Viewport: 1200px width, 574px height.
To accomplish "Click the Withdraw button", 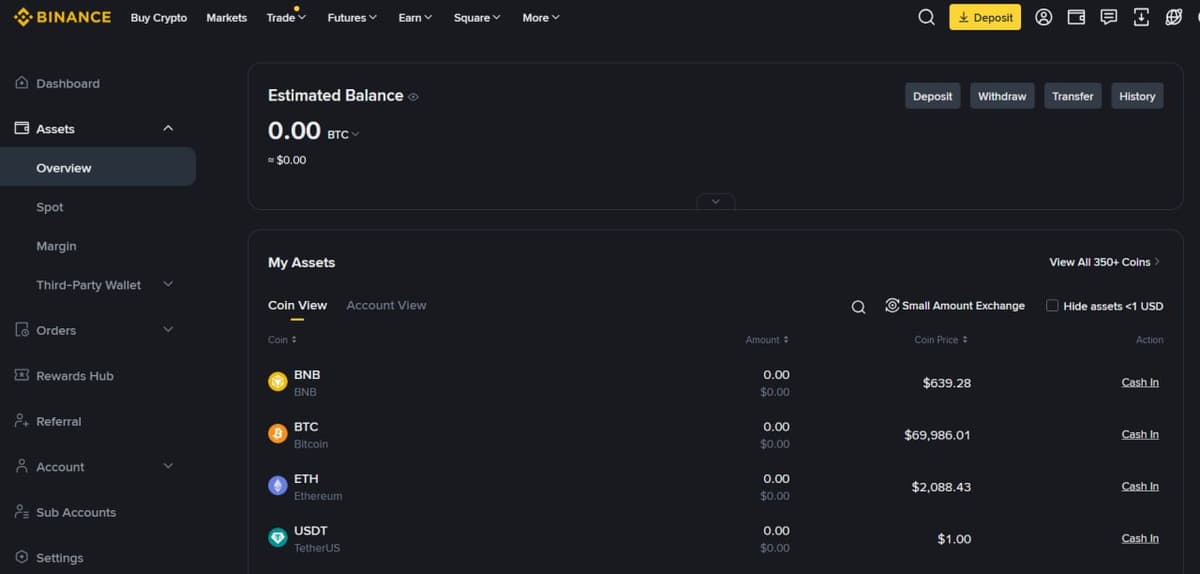I will (x=1002, y=96).
